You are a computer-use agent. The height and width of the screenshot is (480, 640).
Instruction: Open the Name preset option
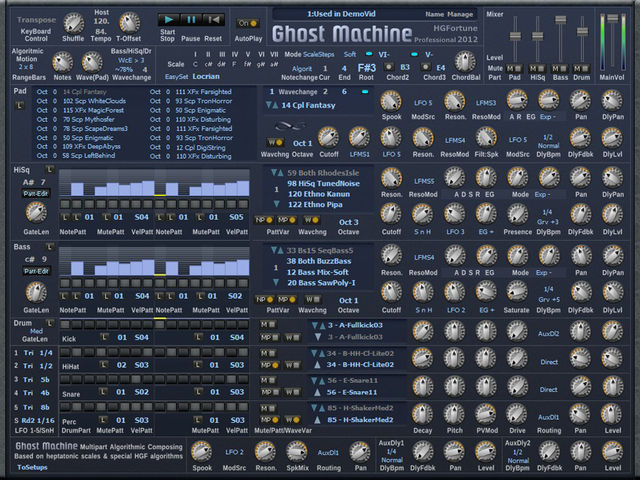[434, 14]
